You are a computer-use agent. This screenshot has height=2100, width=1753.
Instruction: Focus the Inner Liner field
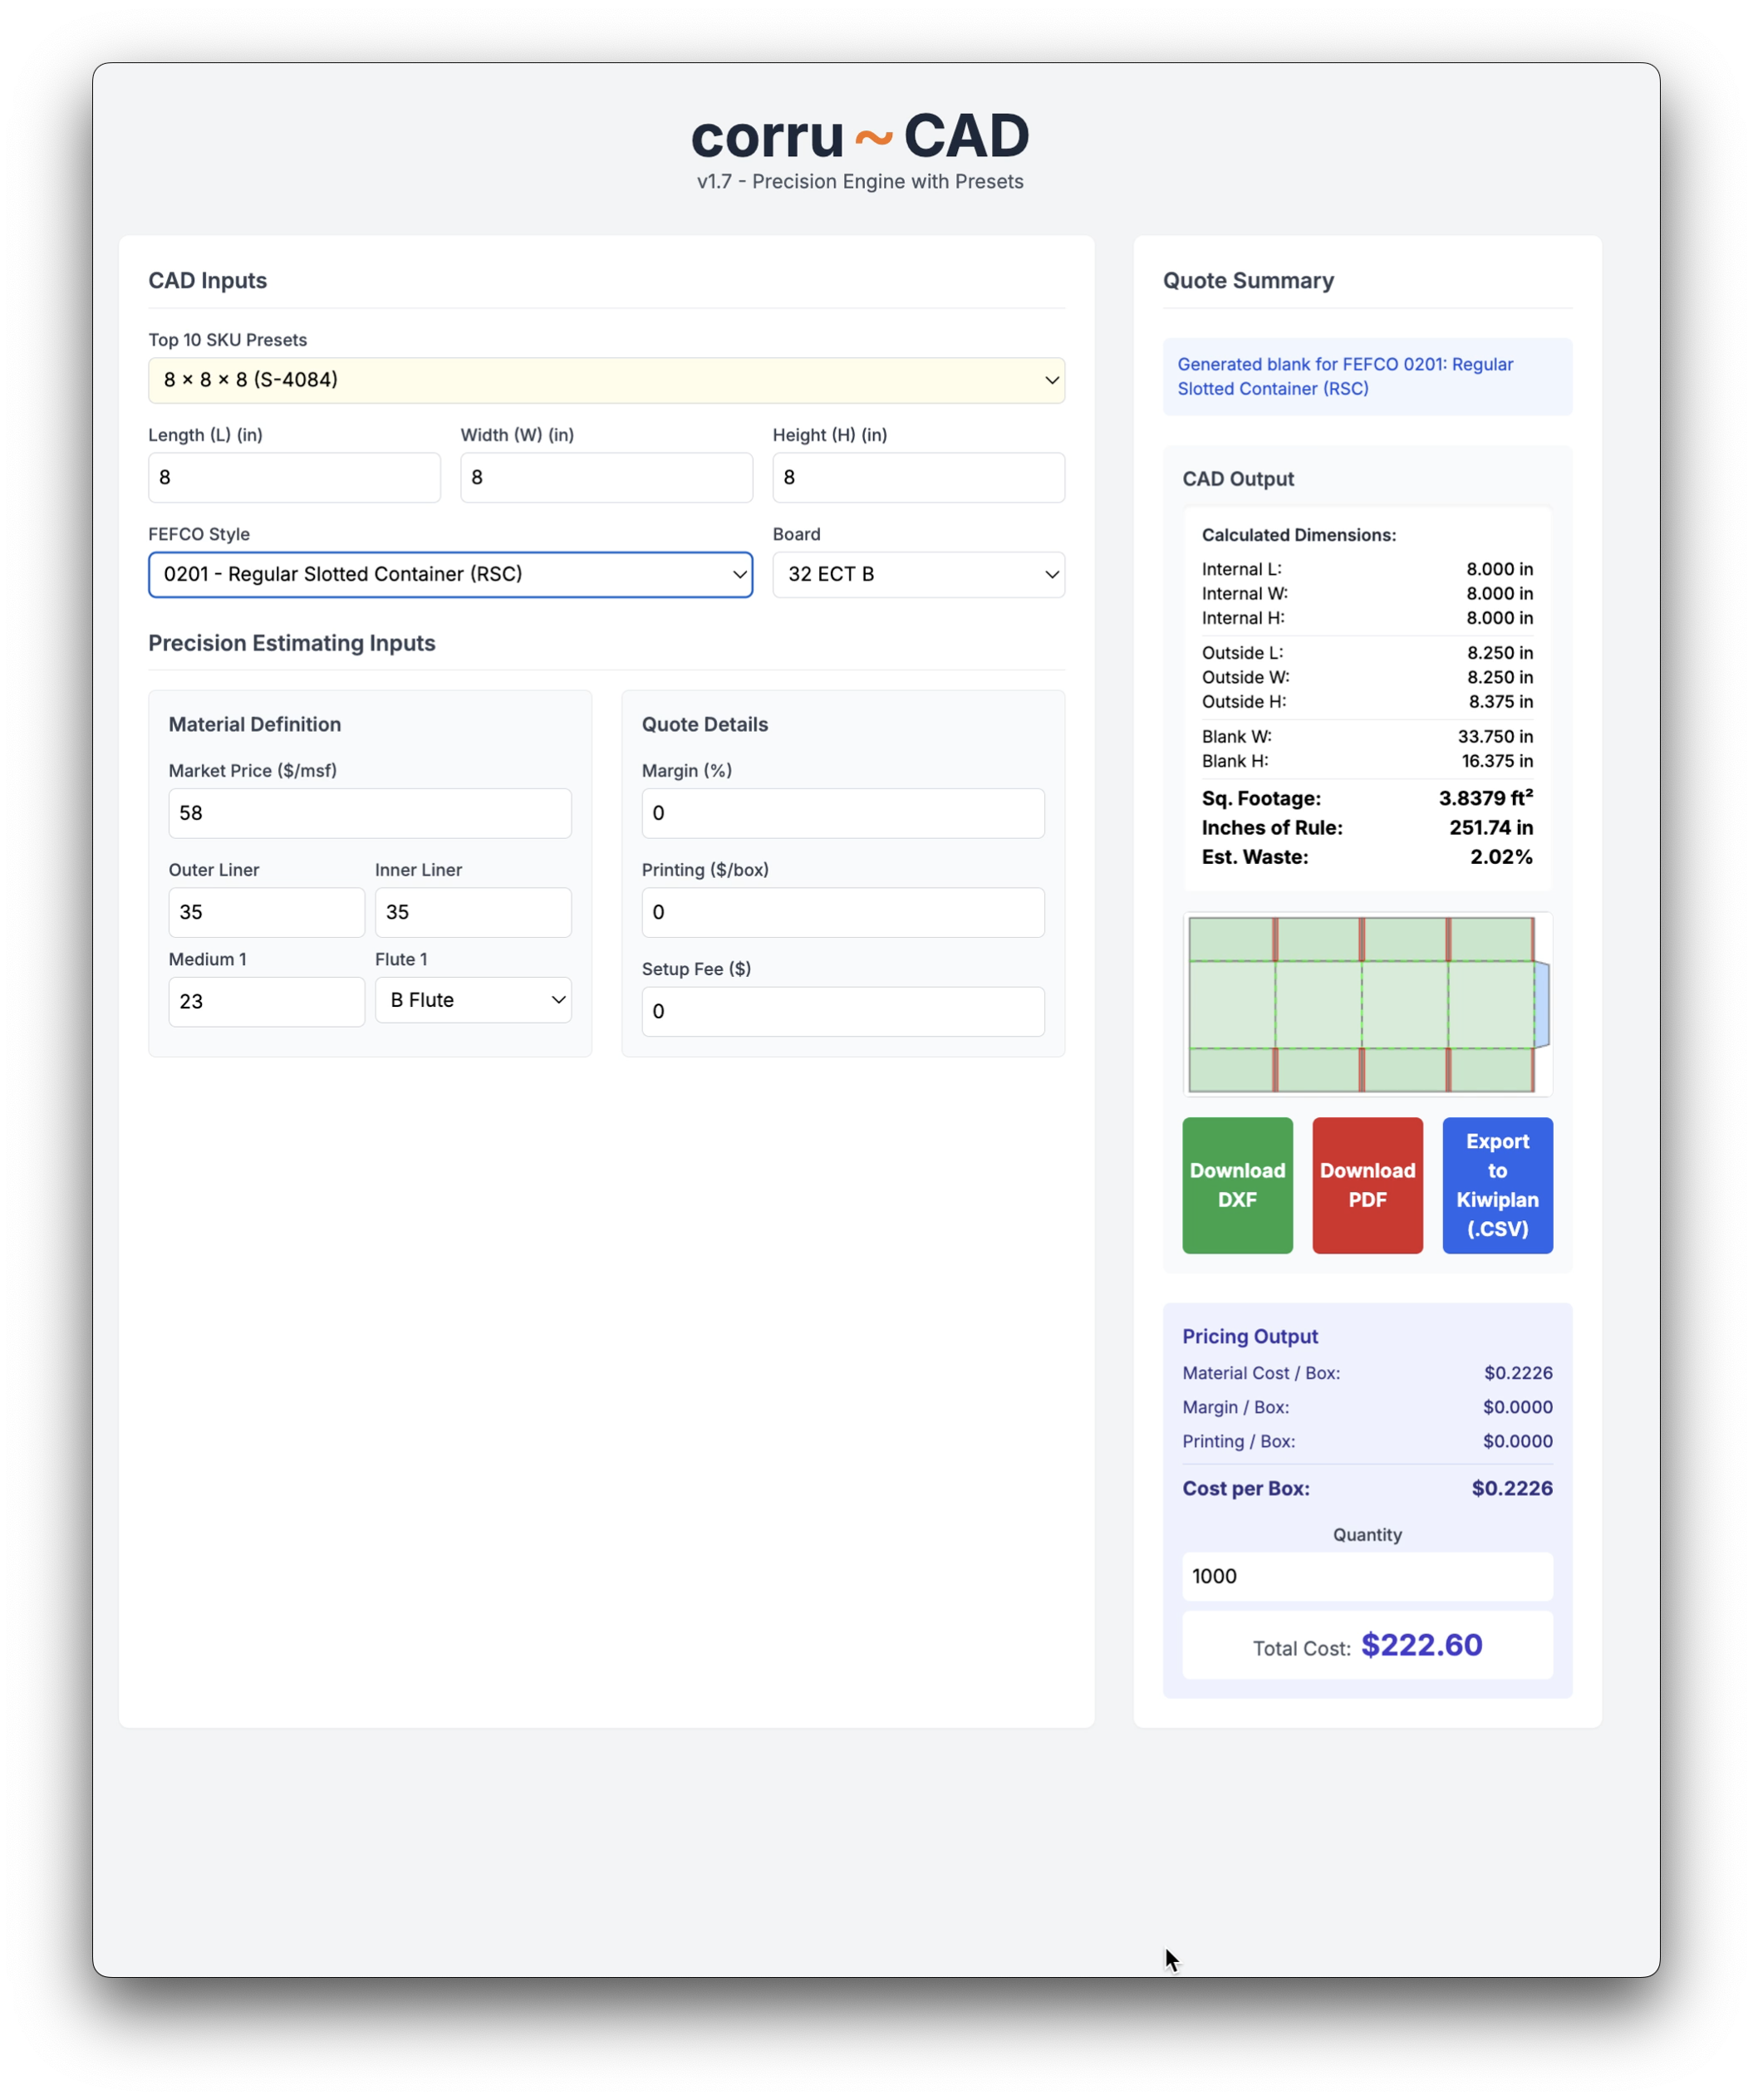point(473,912)
